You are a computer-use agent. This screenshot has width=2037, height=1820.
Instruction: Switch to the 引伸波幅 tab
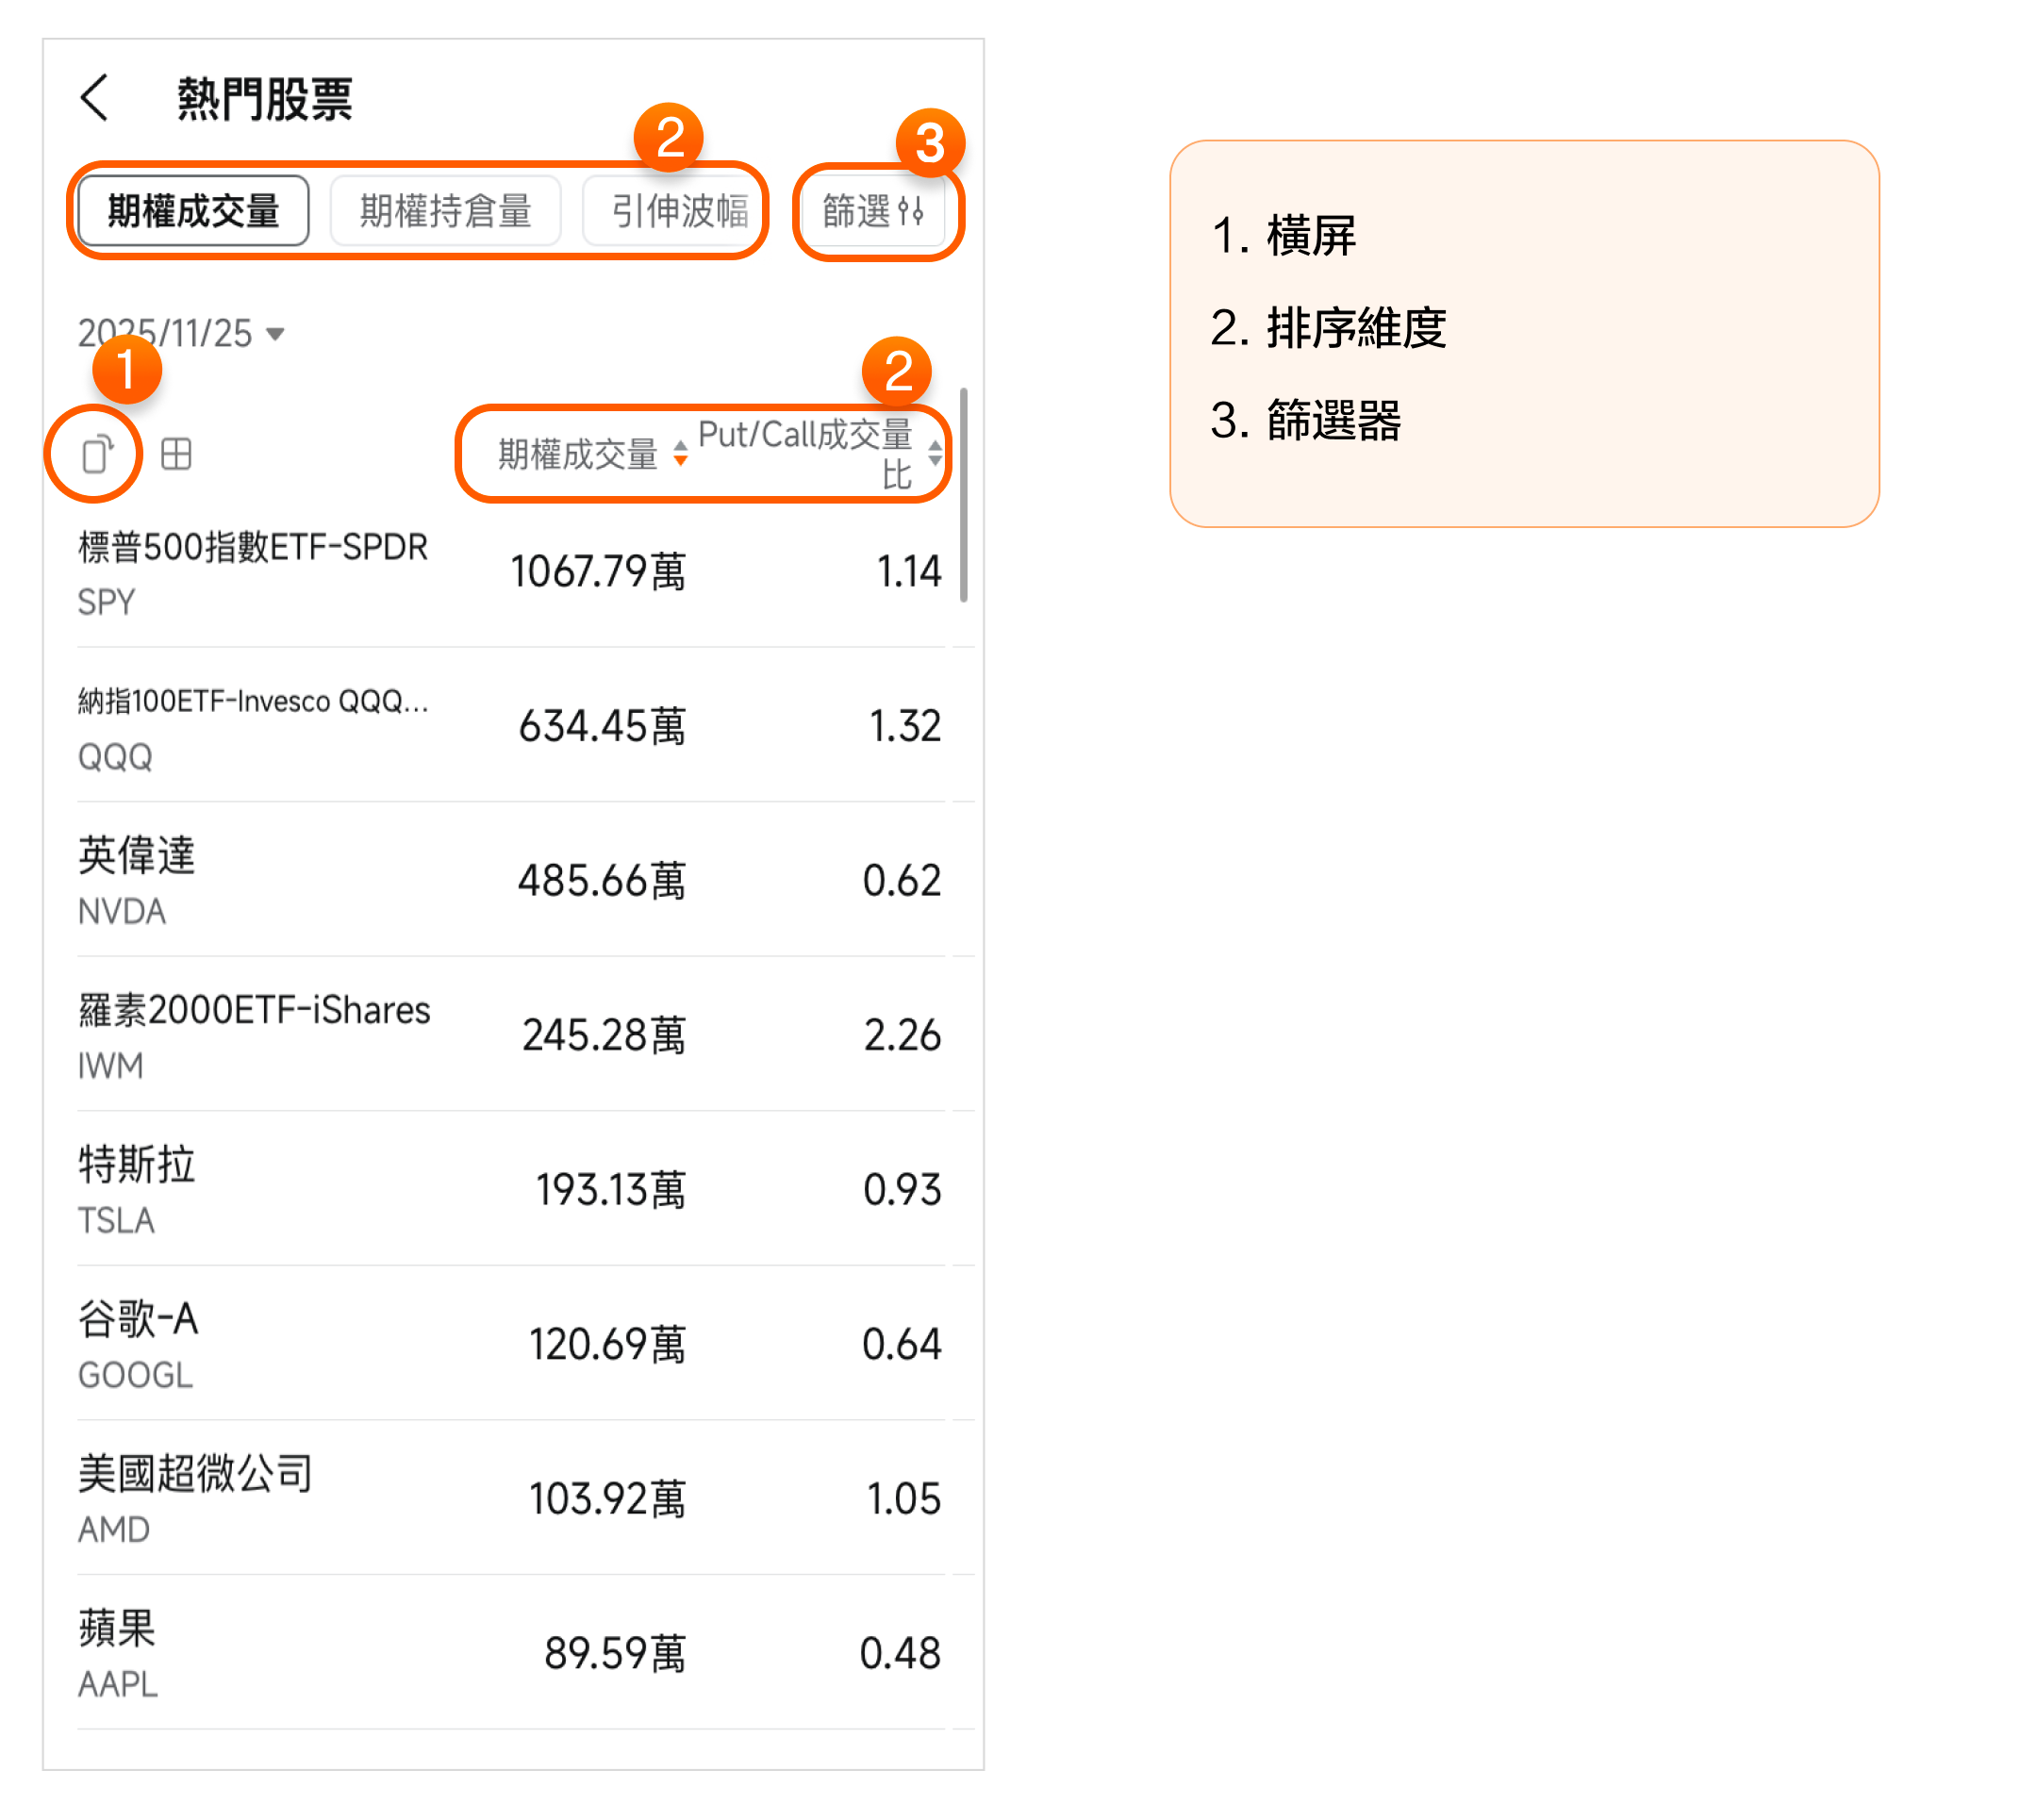[x=679, y=211]
